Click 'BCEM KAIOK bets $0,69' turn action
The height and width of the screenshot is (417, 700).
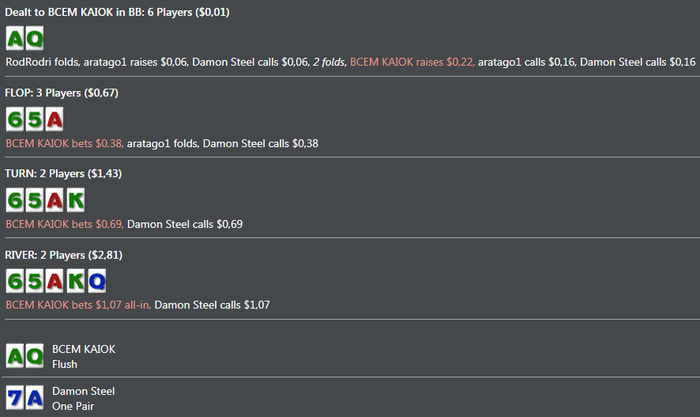[x=64, y=224]
